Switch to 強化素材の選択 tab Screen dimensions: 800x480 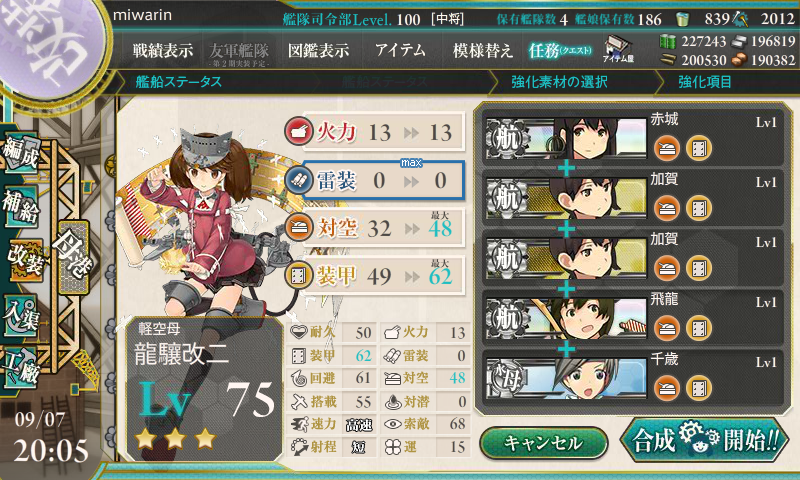click(x=559, y=82)
